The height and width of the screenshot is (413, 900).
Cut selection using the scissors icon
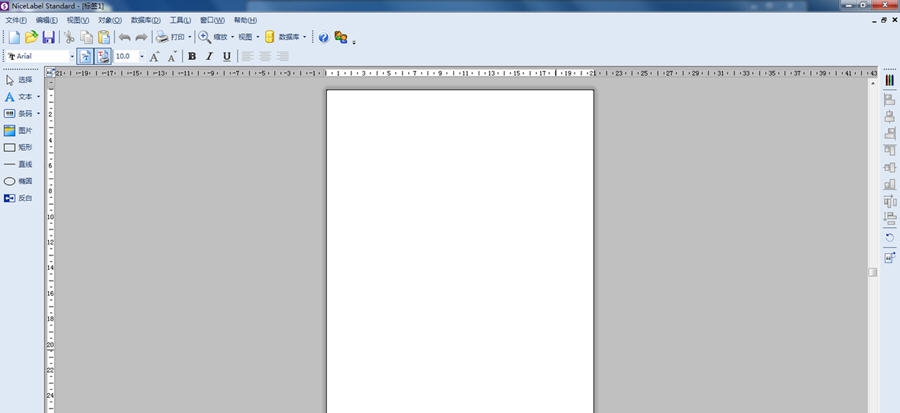click(69, 37)
